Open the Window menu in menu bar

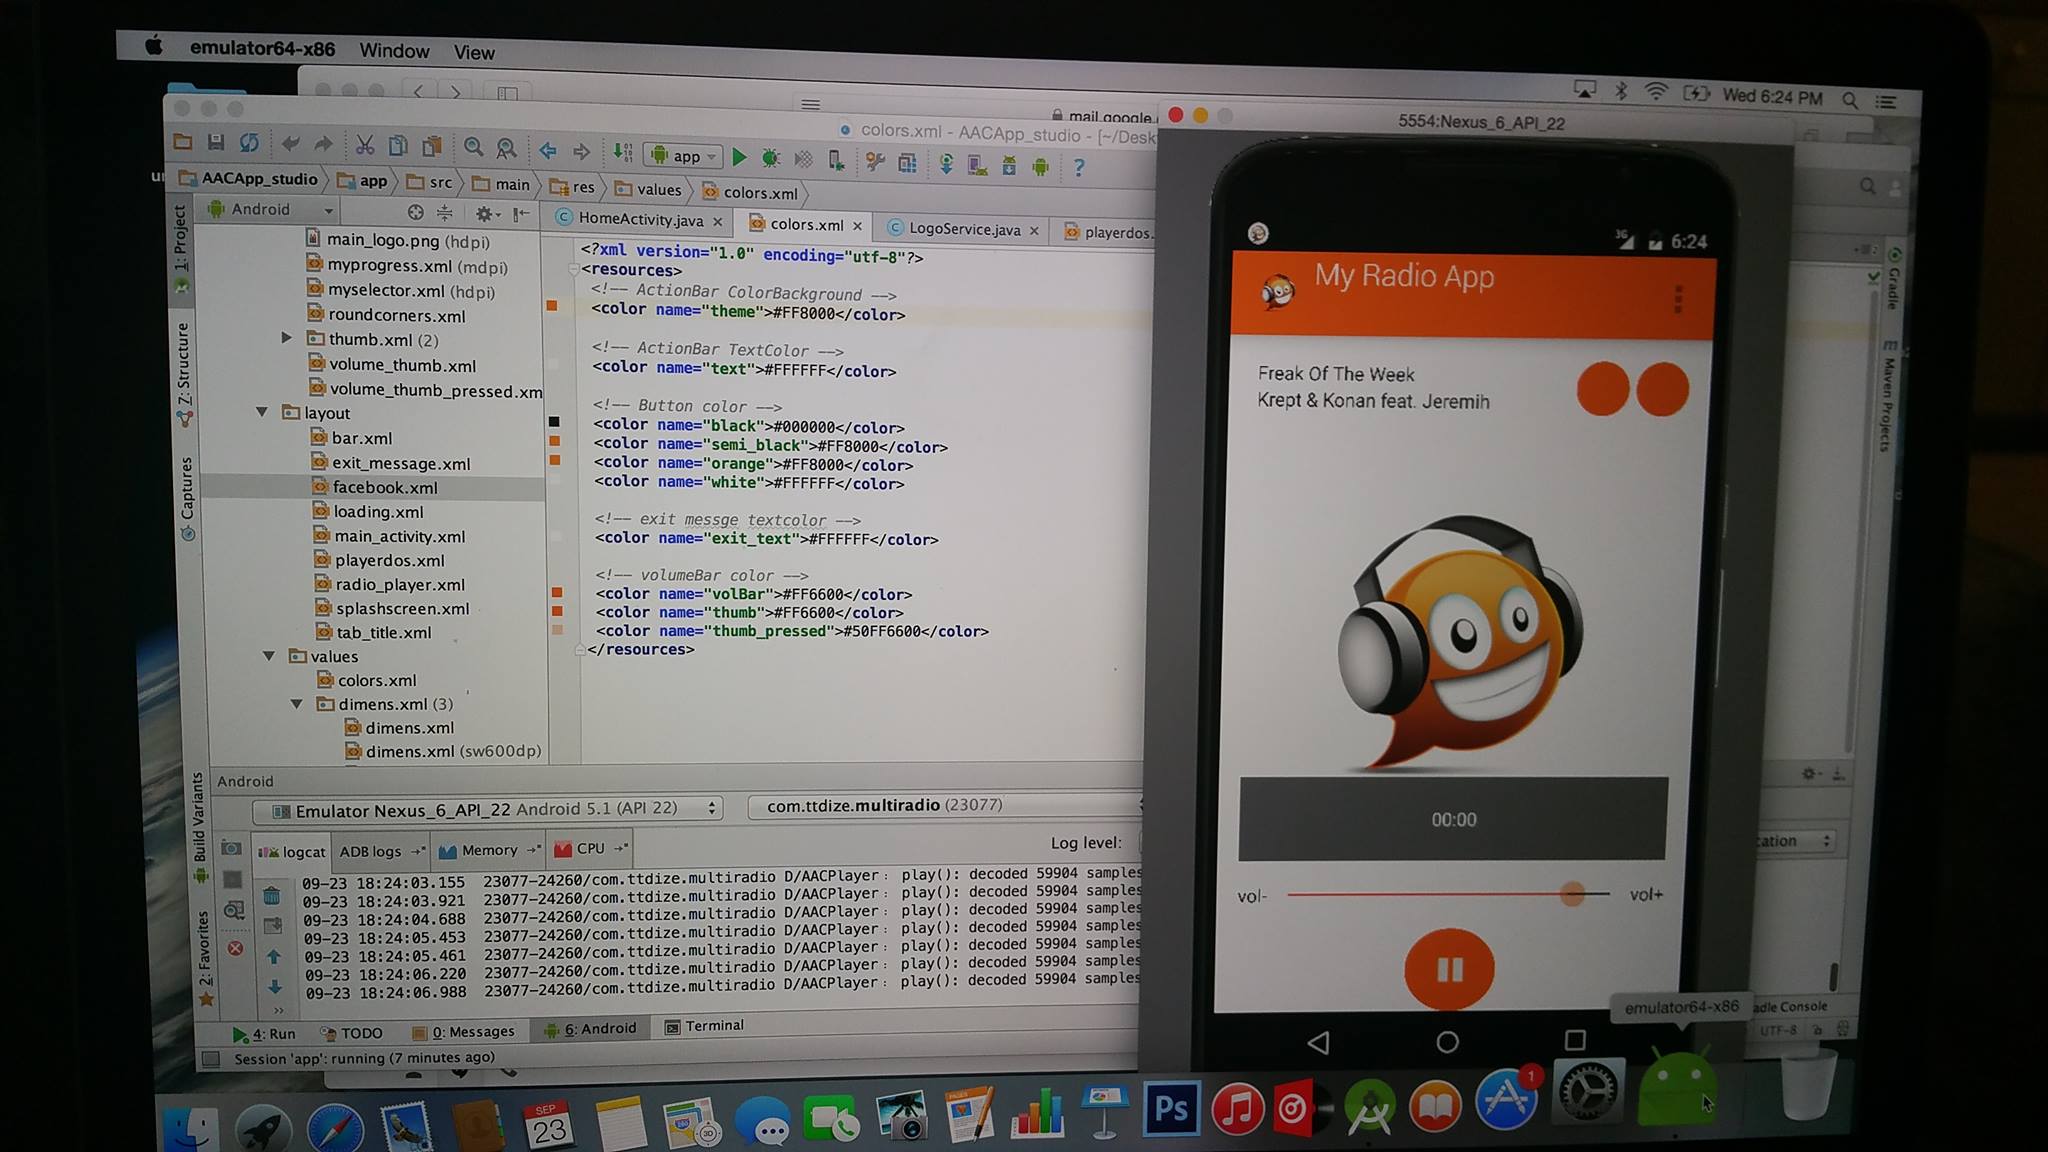(x=394, y=50)
